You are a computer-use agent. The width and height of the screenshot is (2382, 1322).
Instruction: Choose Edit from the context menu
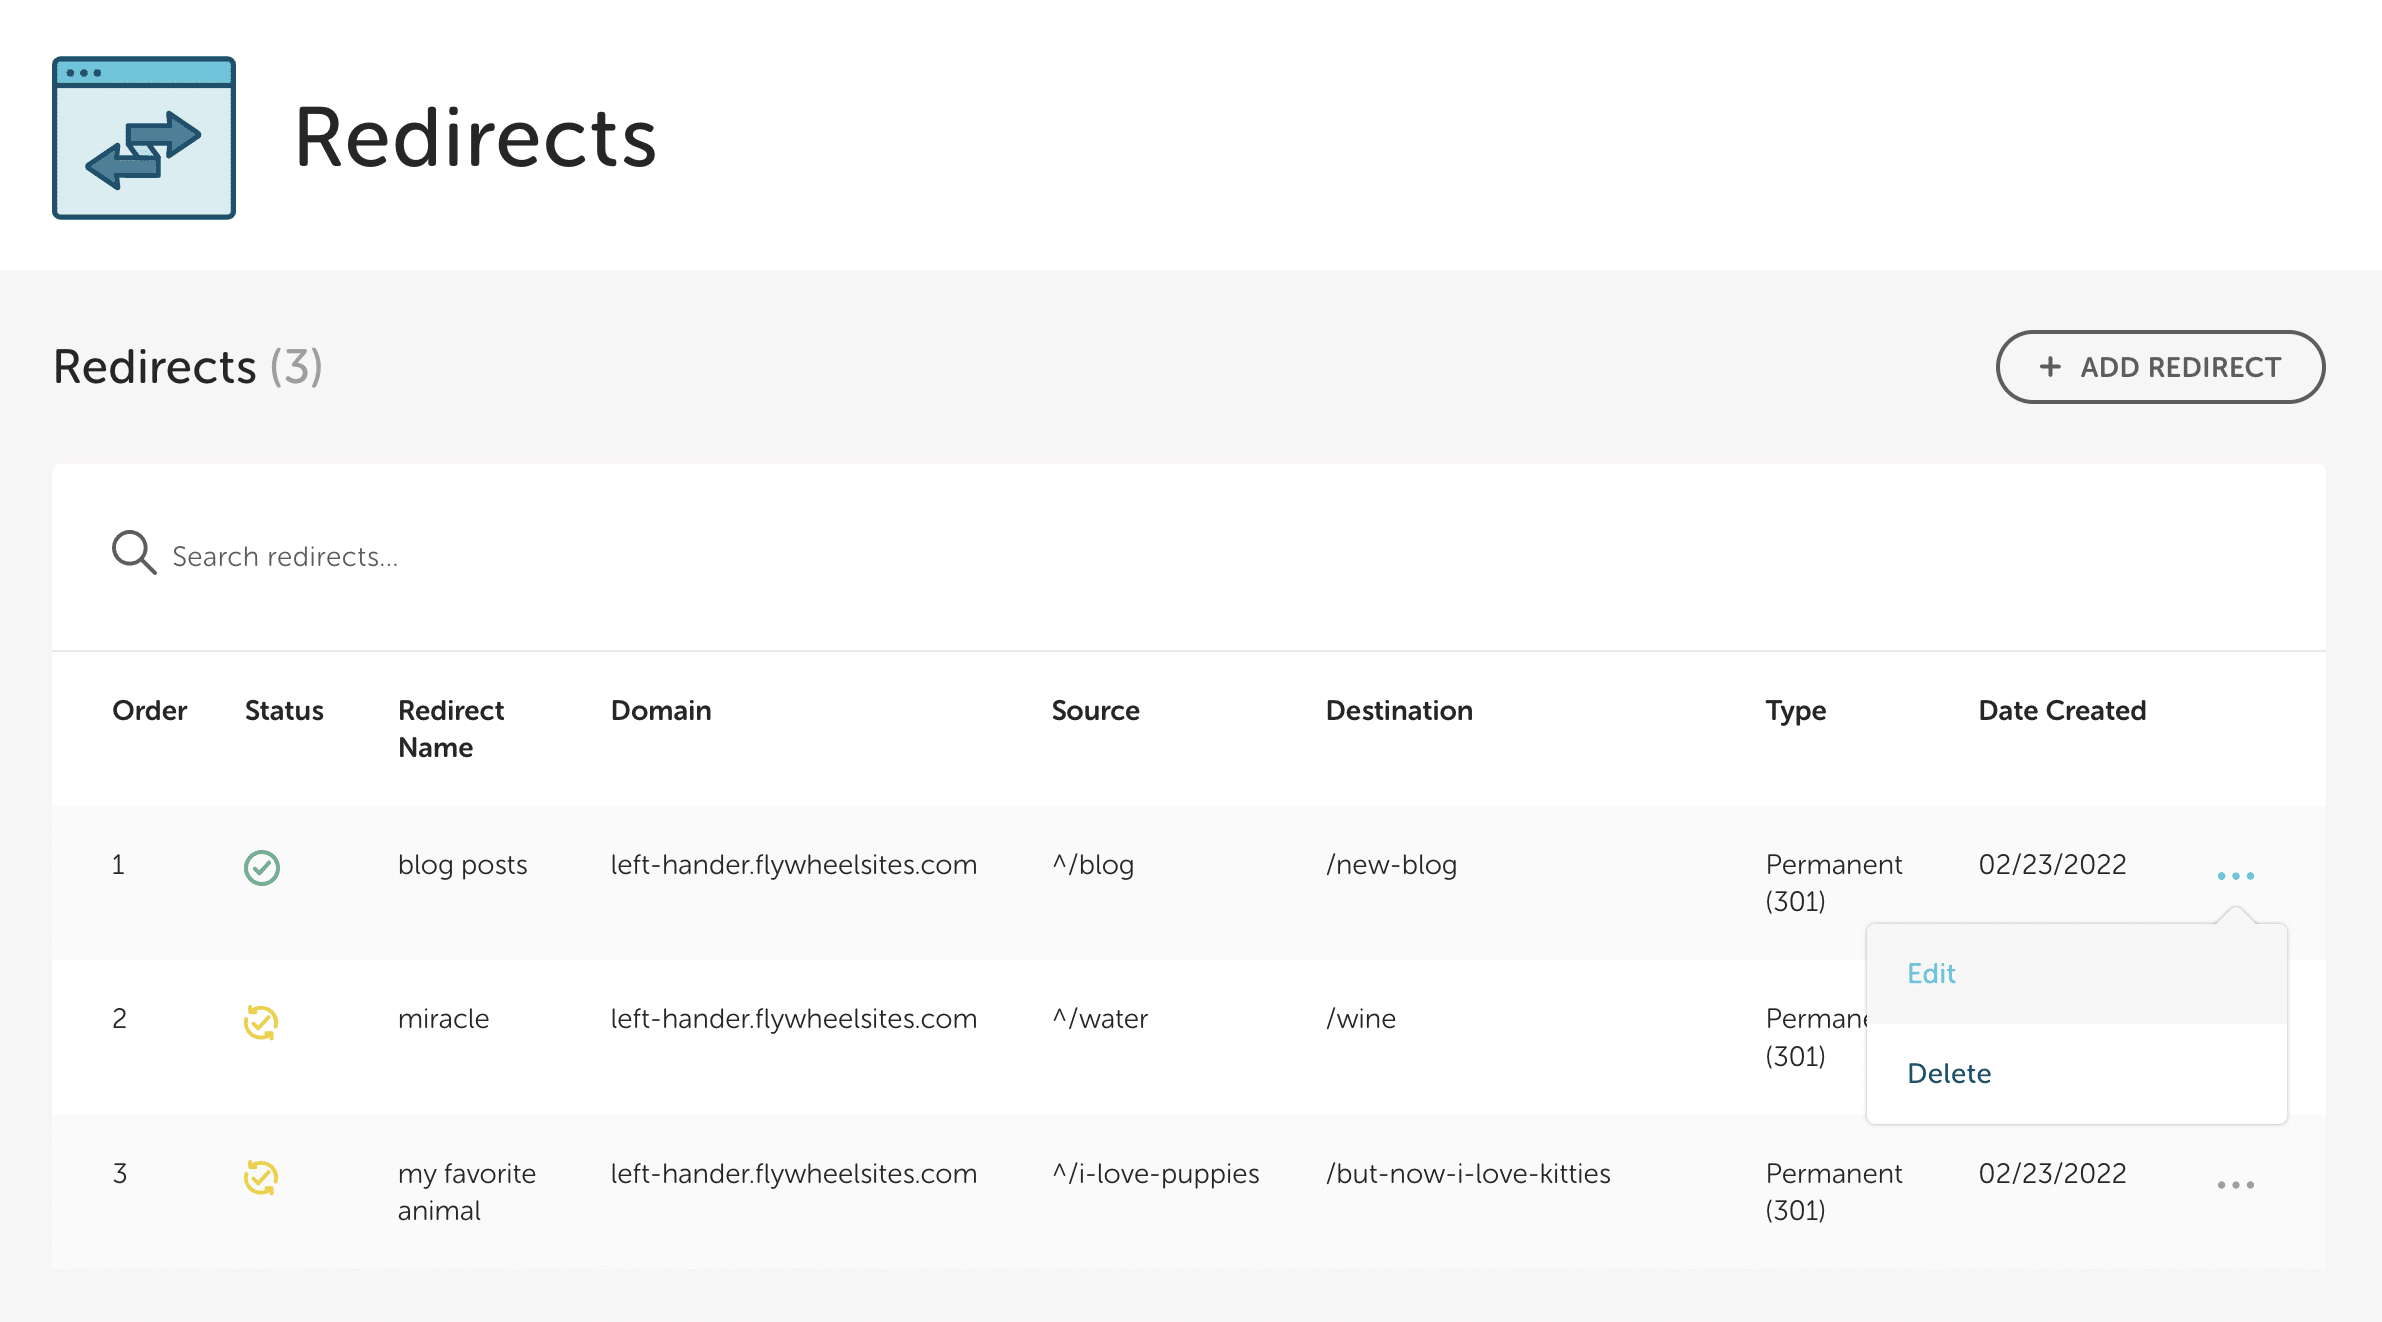[x=1931, y=974]
